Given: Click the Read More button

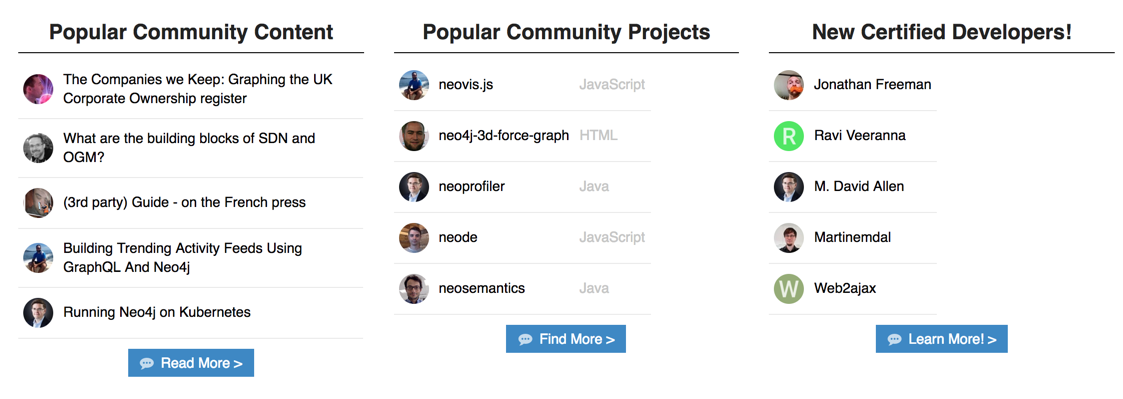Looking at the screenshot, I should coord(191,363).
